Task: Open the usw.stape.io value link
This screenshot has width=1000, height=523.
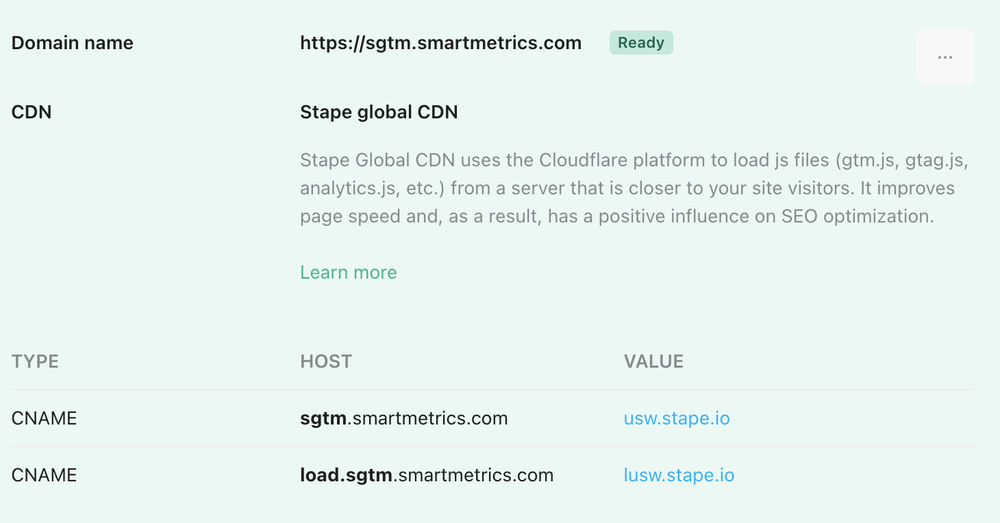Action: [677, 418]
